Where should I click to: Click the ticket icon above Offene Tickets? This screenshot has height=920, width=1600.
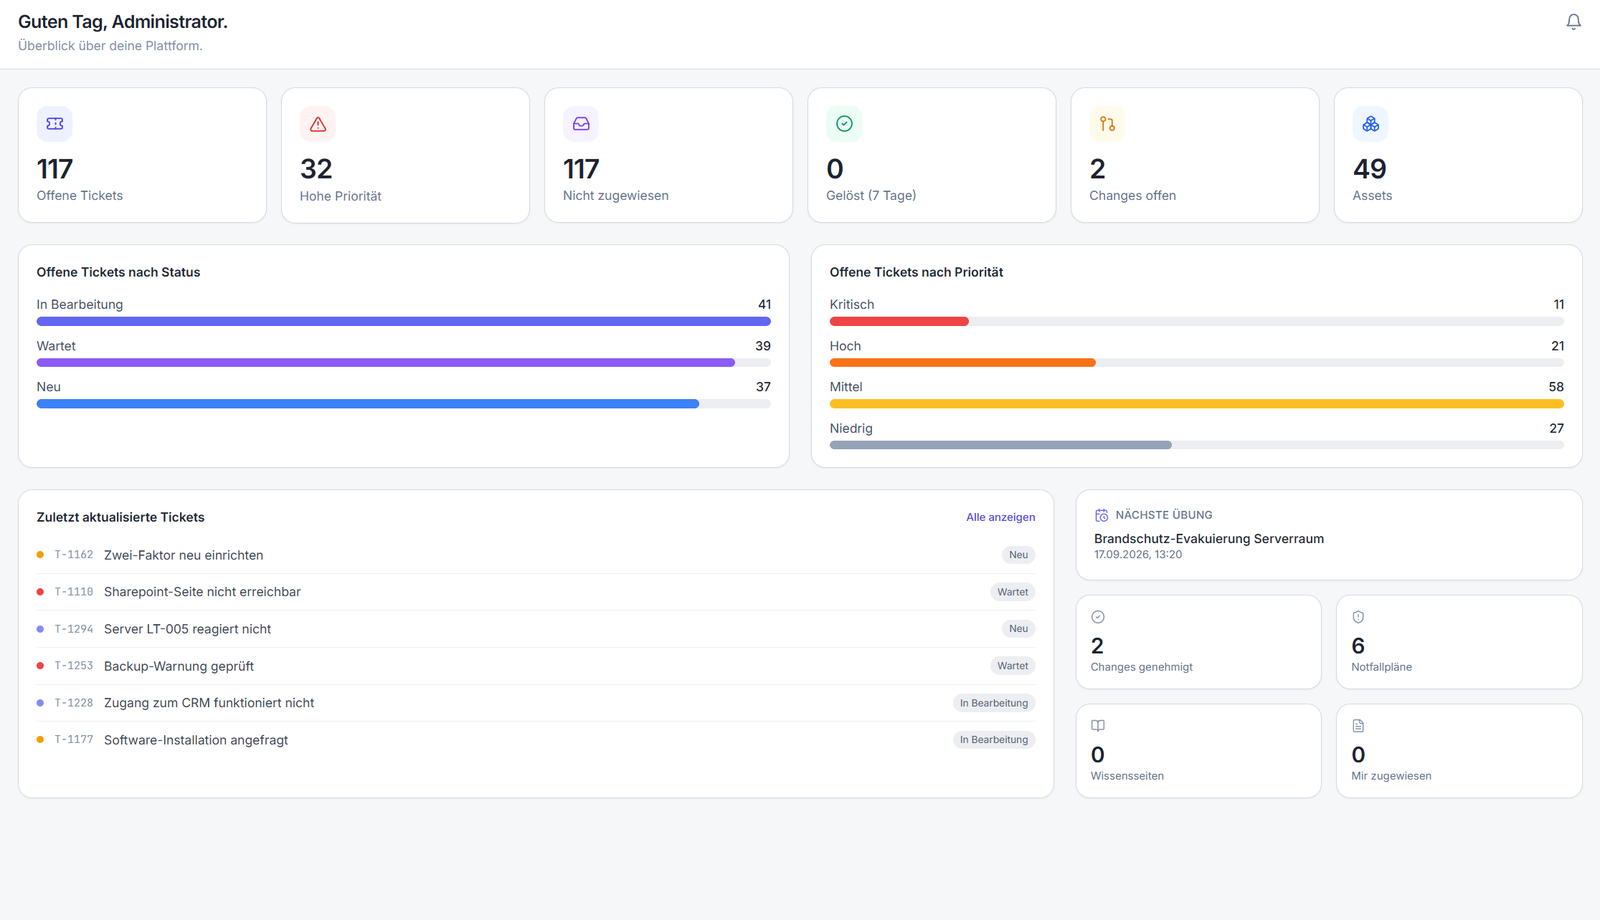point(55,124)
